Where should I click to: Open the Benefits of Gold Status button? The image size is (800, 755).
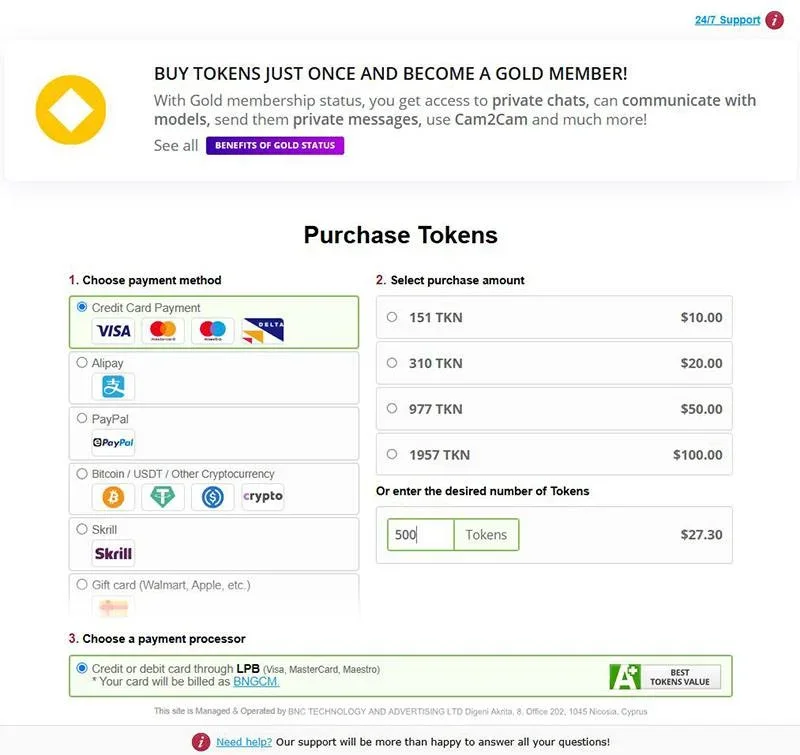coord(275,145)
